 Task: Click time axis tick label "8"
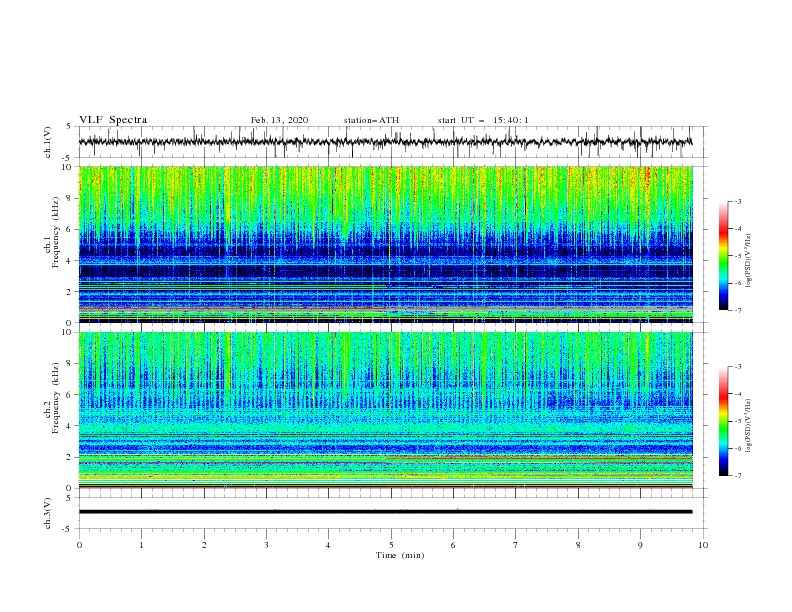tap(578, 545)
